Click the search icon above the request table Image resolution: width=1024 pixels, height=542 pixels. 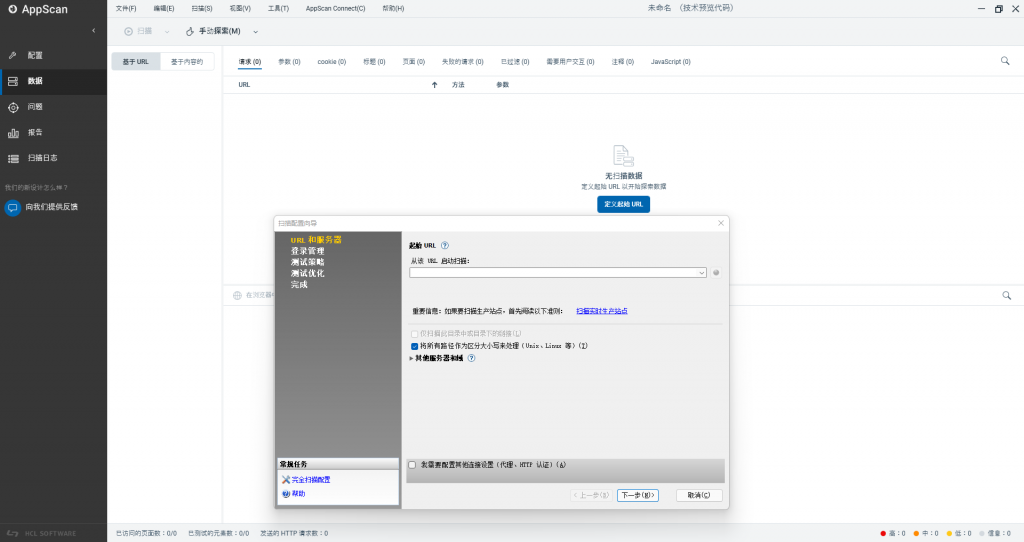tap(1005, 61)
